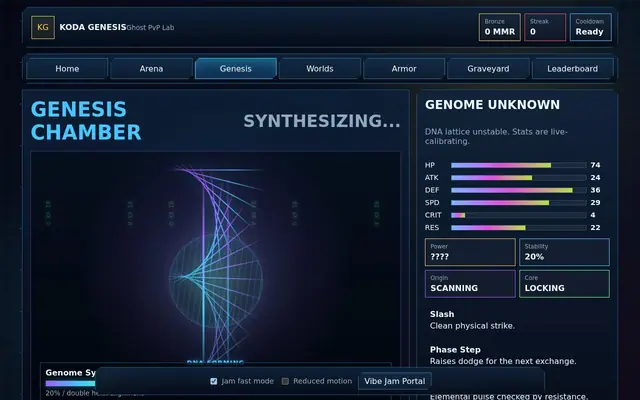The width and height of the screenshot is (640, 400).
Task: Click the Vibe Jam Portal button
Action: pos(395,381)
